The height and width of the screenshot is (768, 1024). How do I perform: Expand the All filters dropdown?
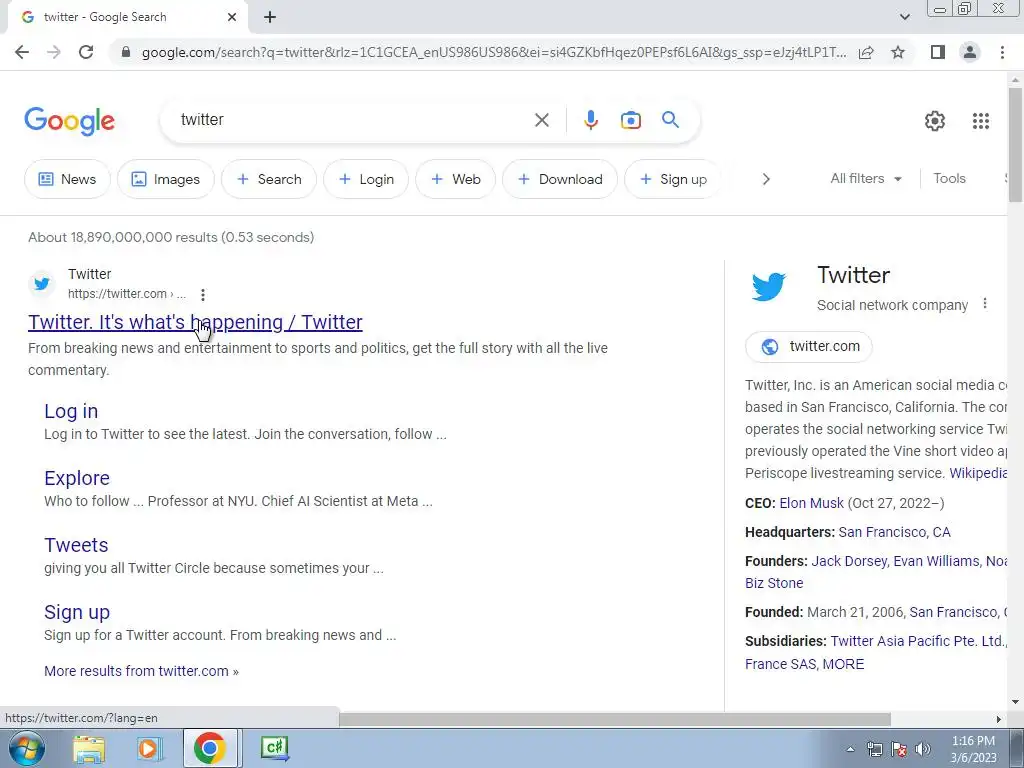866,178
